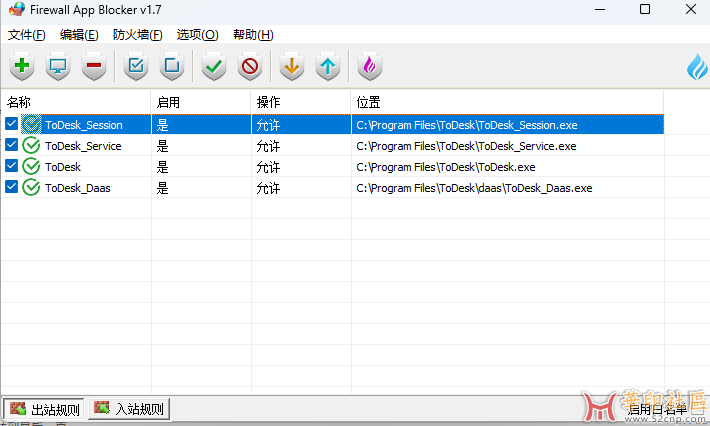
Task: Click the red minus Remove icon
Action: click(94, 66)
